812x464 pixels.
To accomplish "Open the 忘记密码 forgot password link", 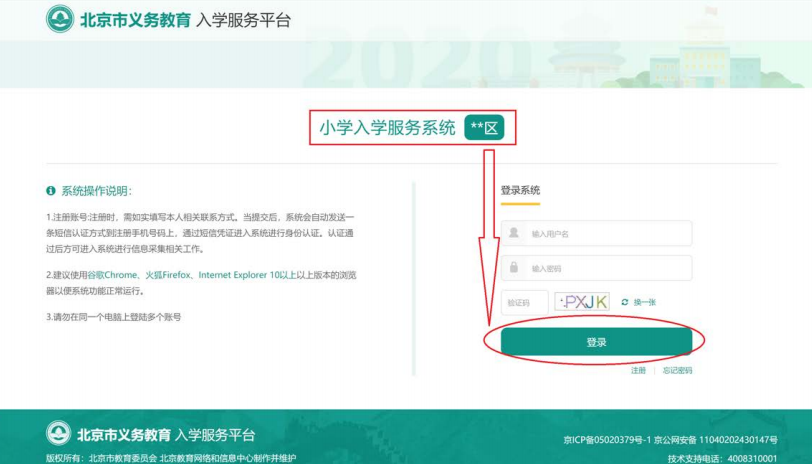I will click(677, 370).
